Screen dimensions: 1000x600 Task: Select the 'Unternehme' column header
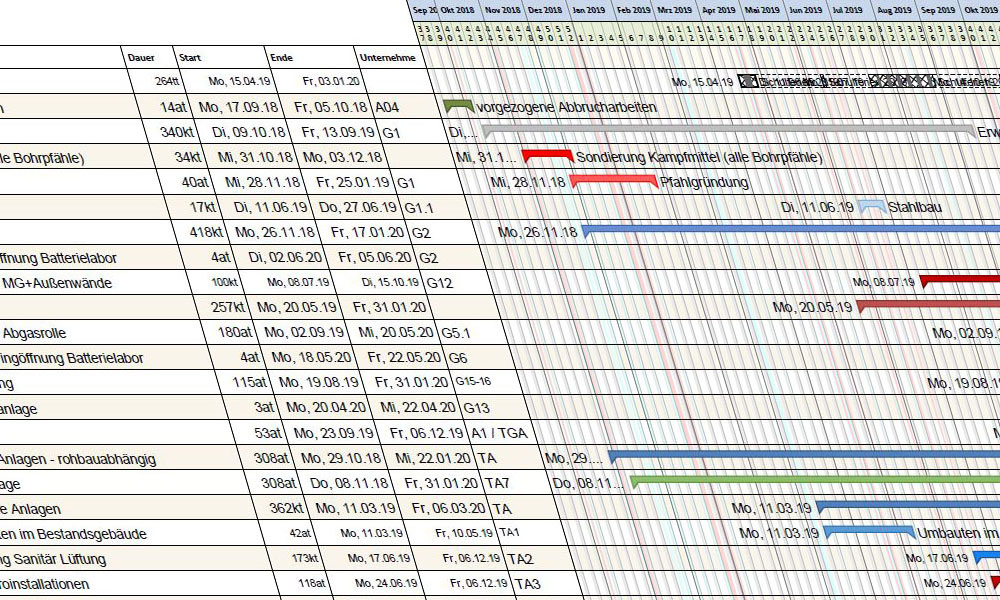click(x=387, y=58)
